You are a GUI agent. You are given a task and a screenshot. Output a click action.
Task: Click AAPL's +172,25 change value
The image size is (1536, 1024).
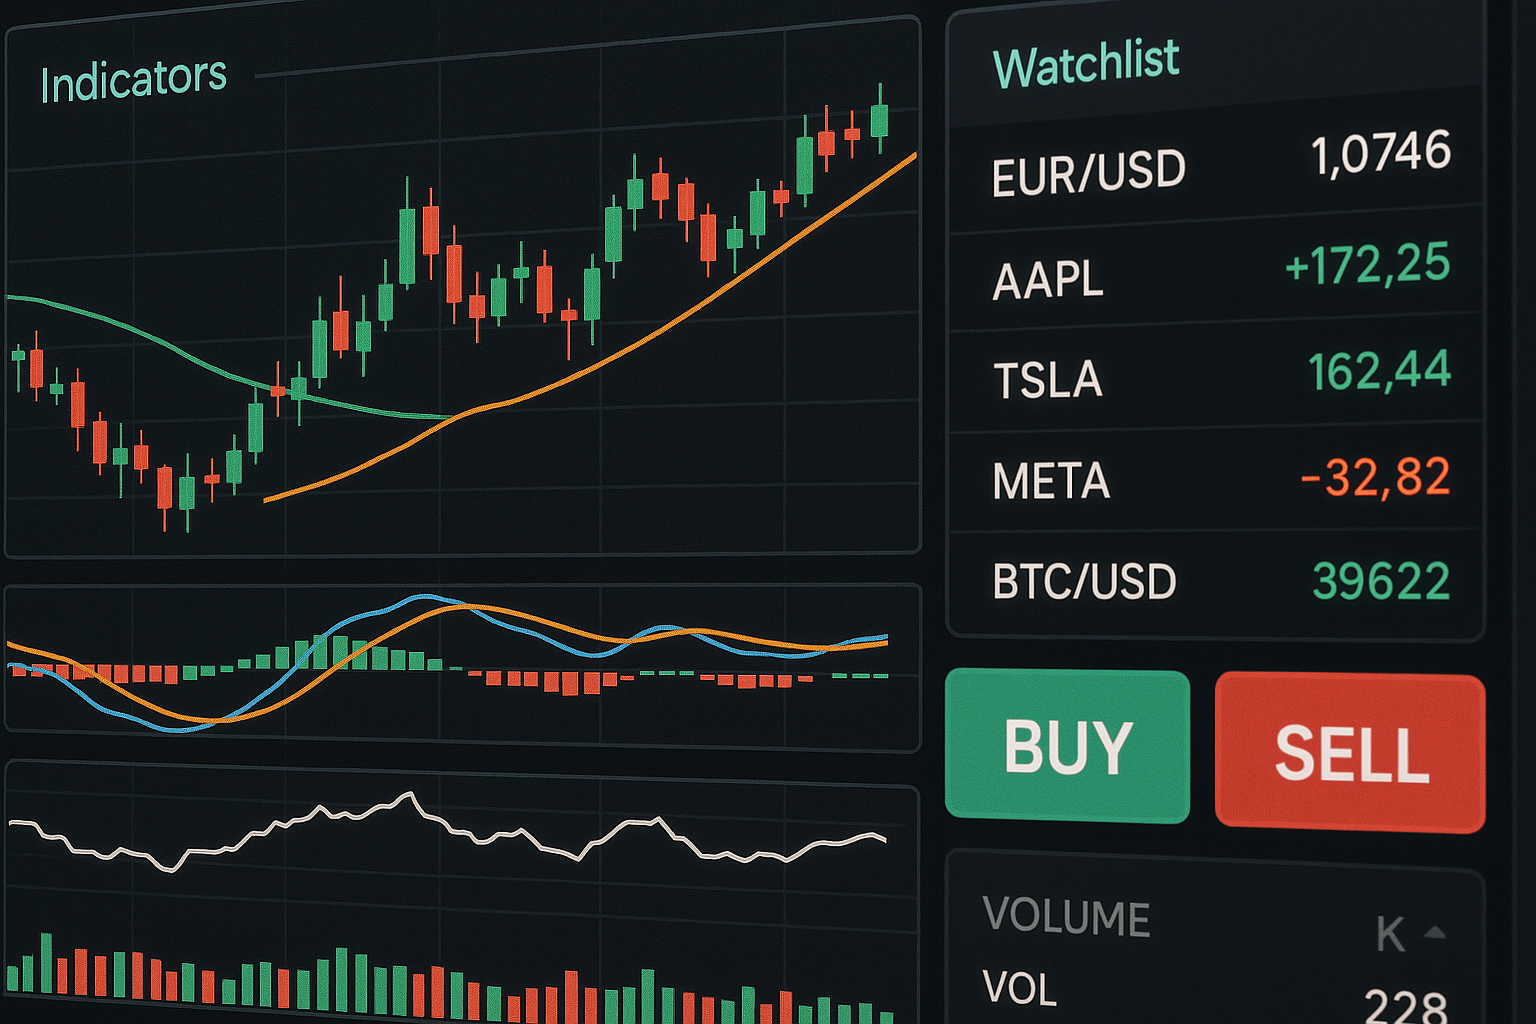coord(1367,264)
